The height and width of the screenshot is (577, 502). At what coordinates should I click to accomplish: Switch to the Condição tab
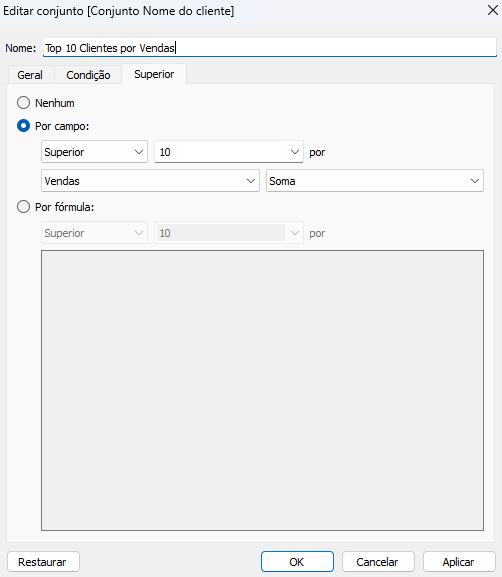(x=88, y=75)
